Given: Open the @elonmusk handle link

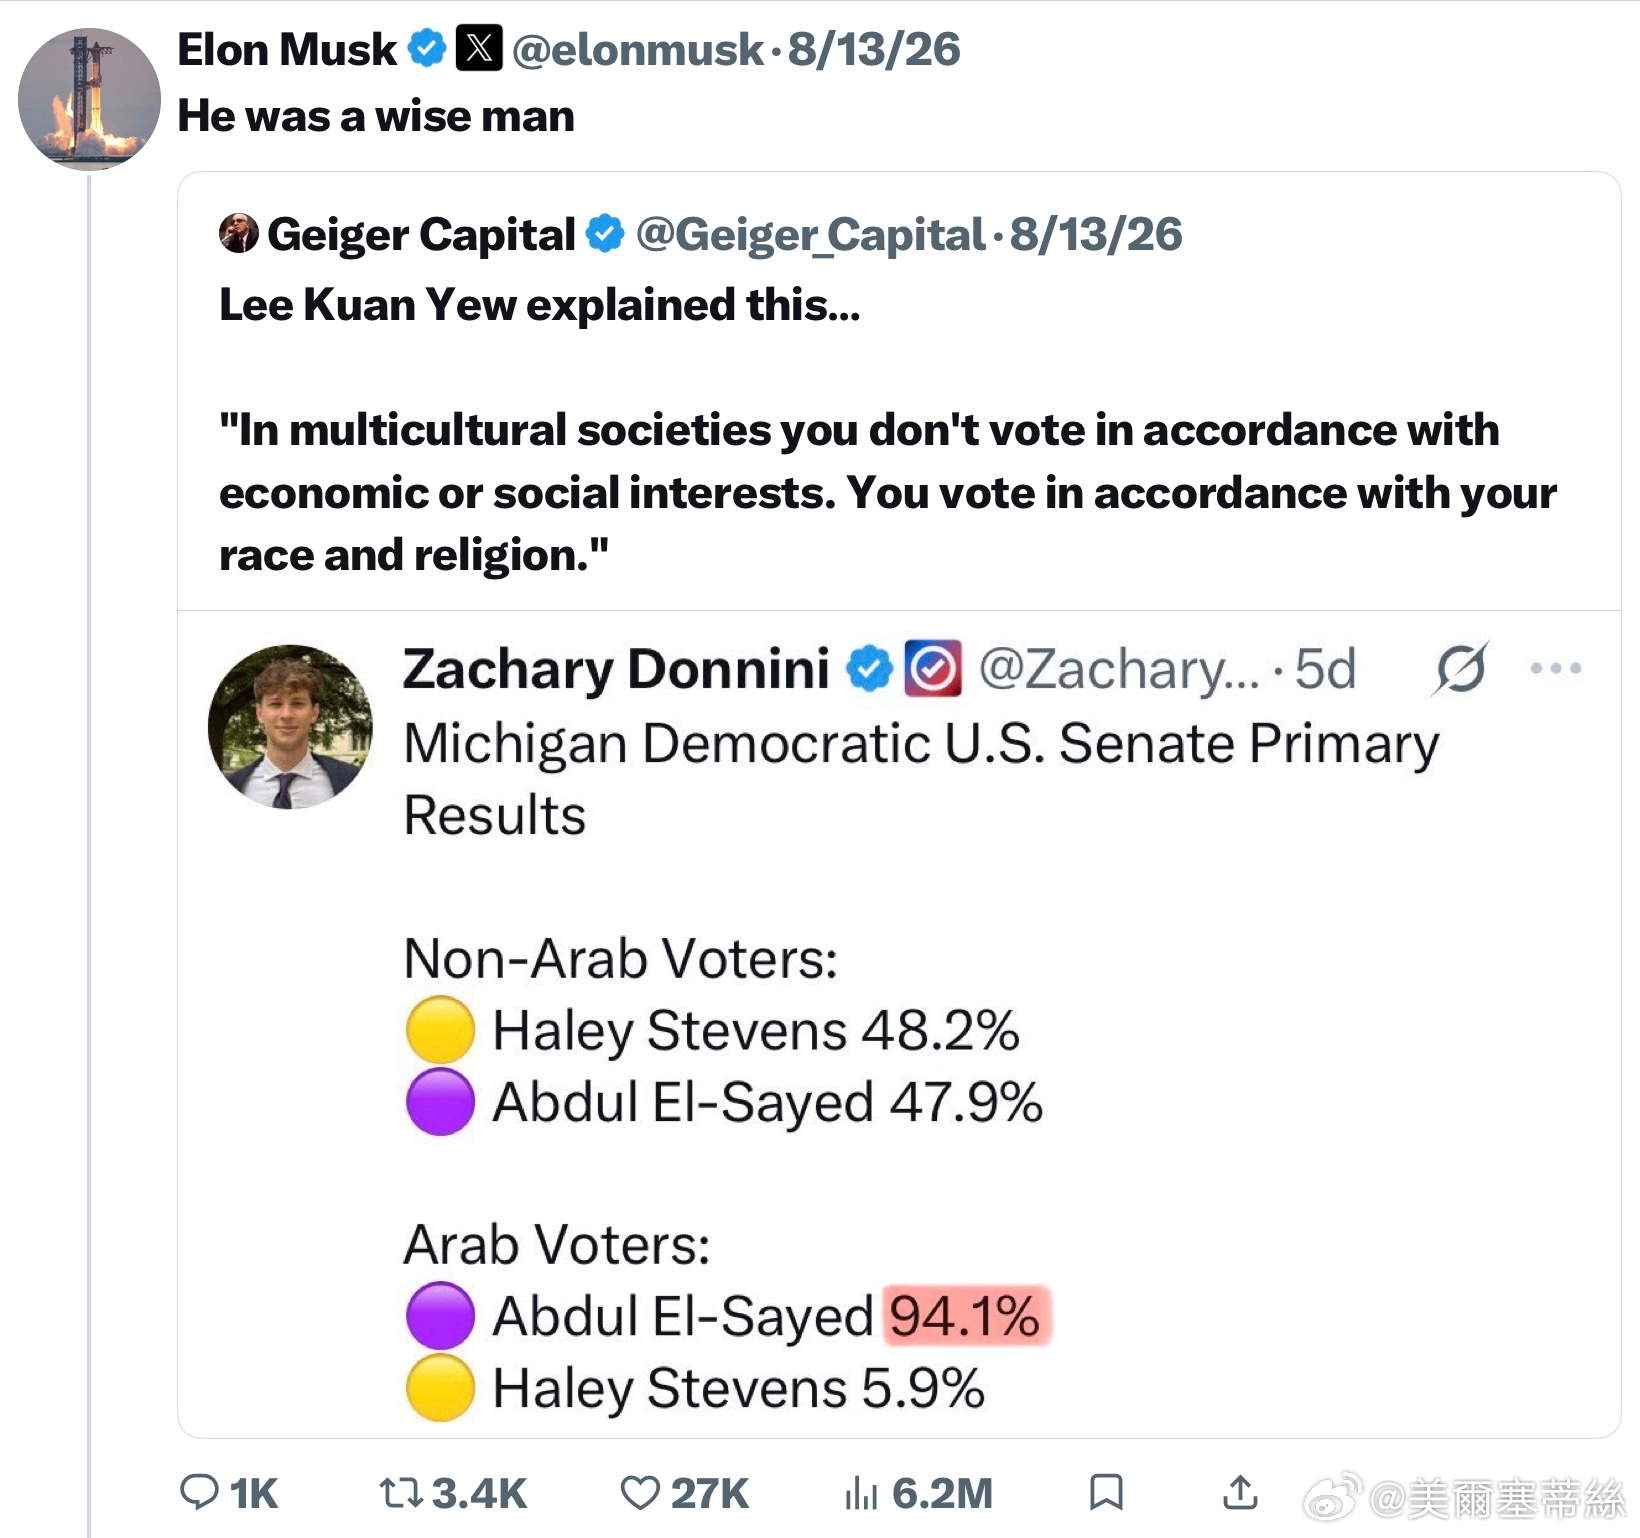Looking at the screenshot, I should pyautogui.click(x=637, y=50).
